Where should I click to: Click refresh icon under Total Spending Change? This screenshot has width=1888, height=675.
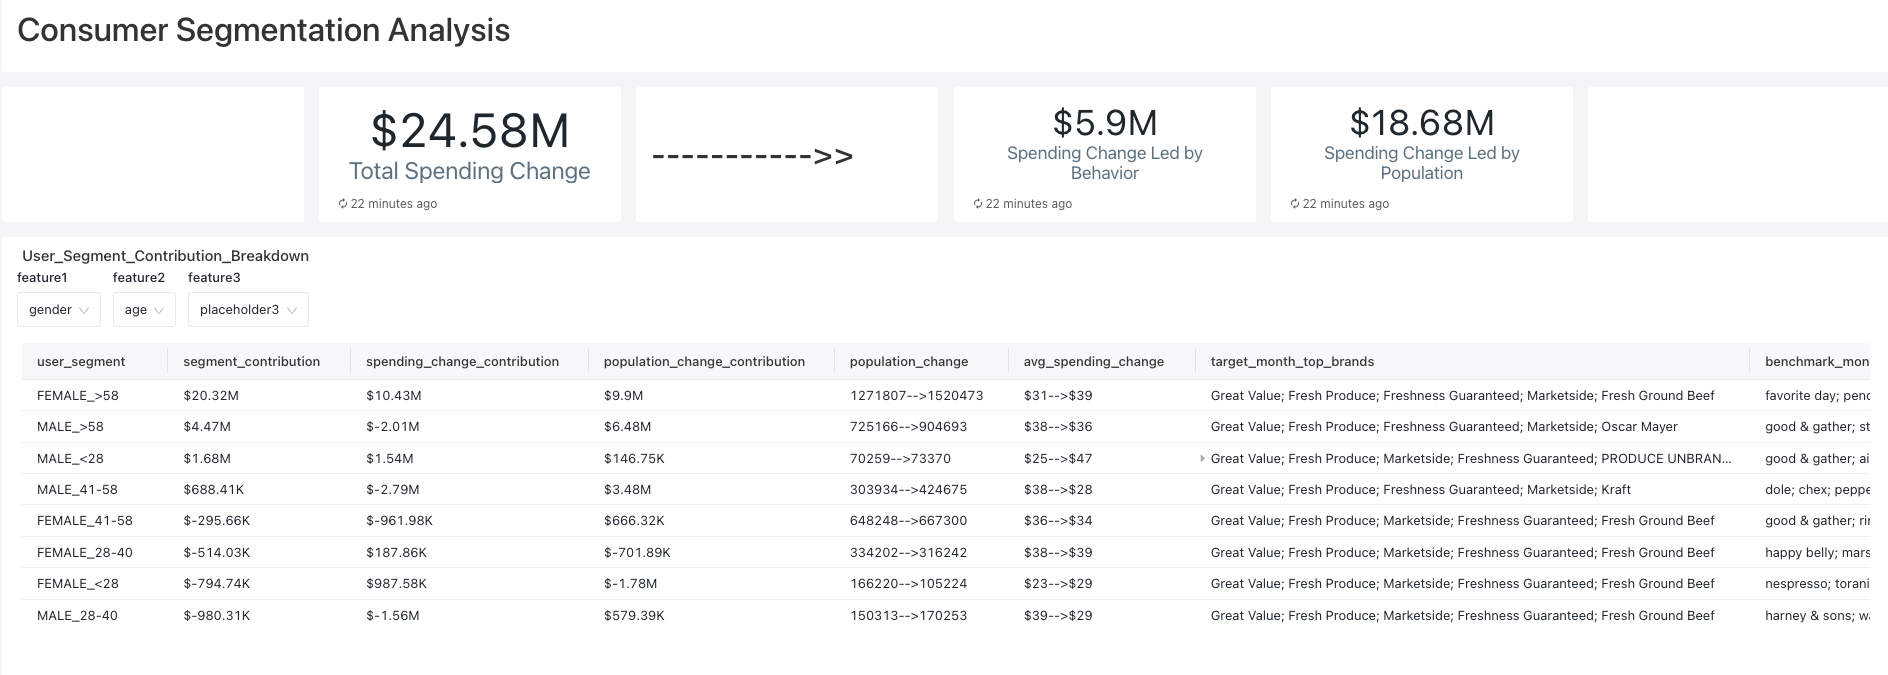click(343, 204)
